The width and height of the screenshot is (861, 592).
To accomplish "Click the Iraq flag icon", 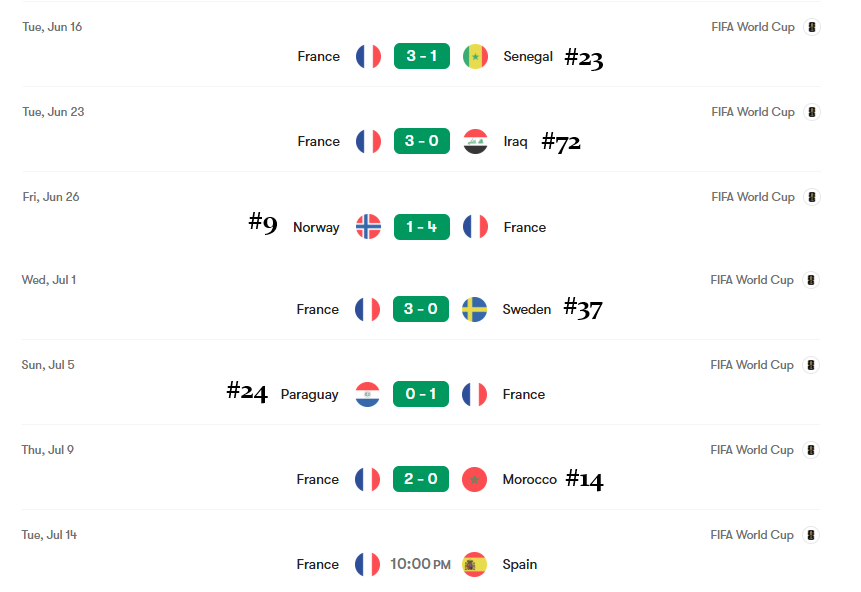I will tap(475, 141).
